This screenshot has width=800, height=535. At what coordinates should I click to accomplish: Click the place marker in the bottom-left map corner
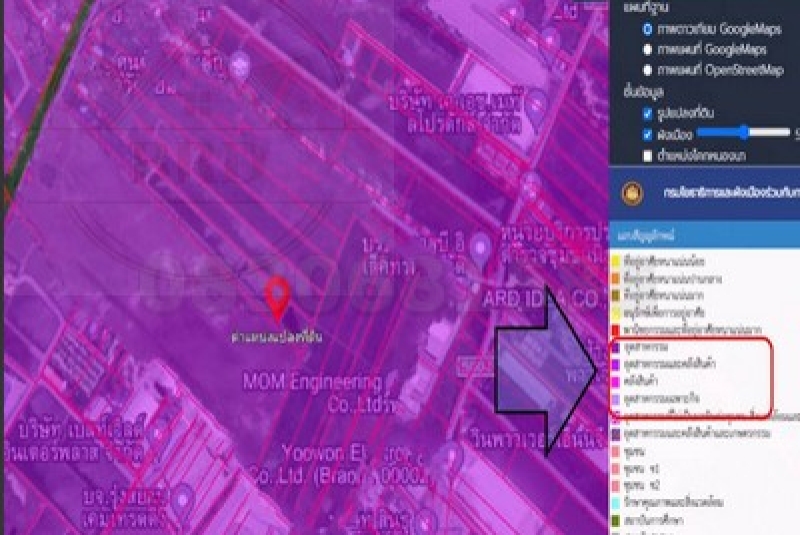click(x=181, y=497)
